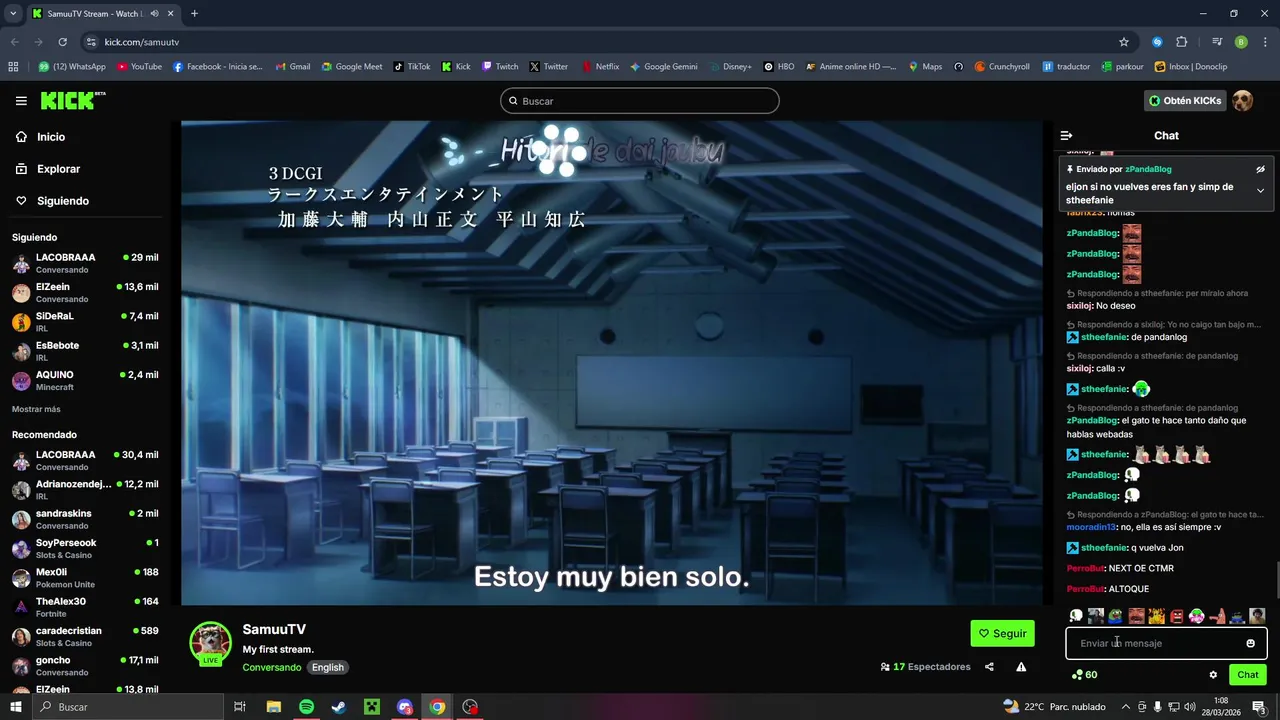Image resolution: width=1280 pixels, height=720 pixels.
Task: Open browser tab search dropdown
Action: (x=13, y=14)
